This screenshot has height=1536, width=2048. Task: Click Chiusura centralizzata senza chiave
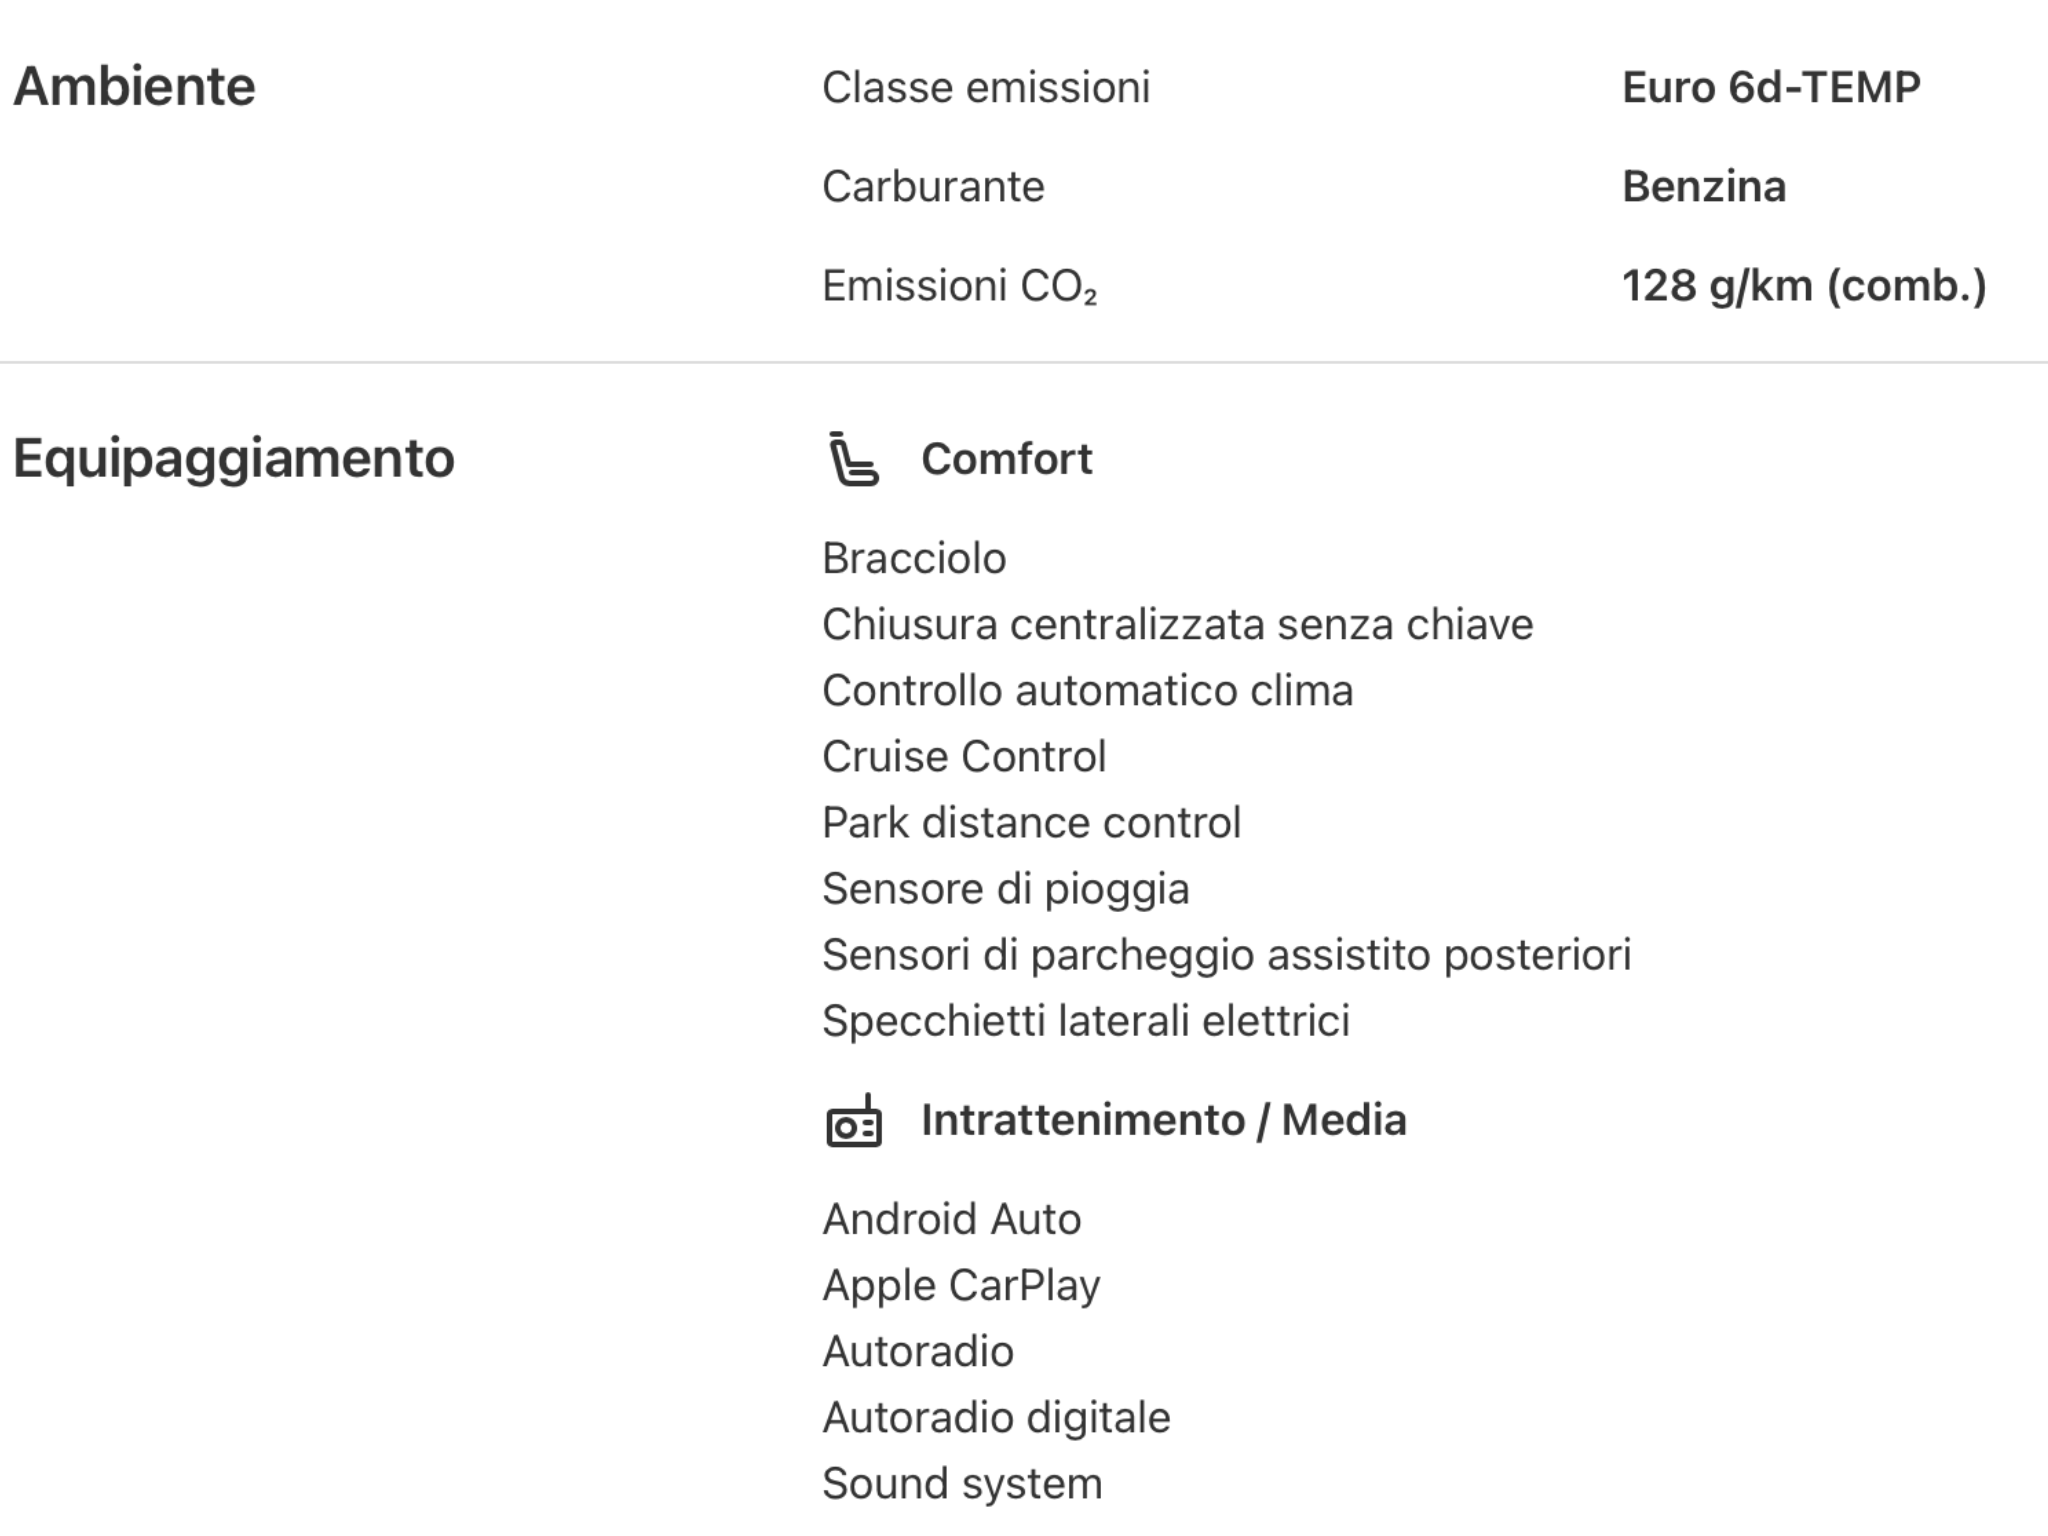click(1177, 624)
